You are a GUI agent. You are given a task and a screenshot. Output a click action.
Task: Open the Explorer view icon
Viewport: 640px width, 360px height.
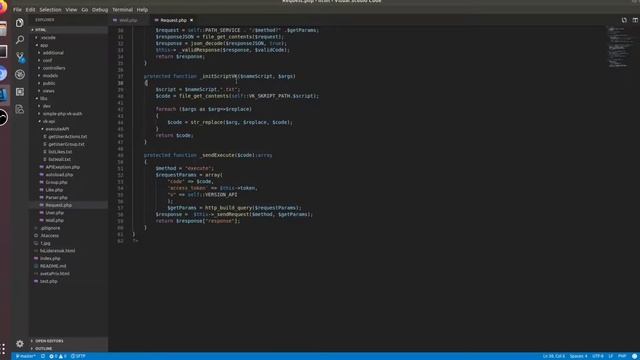click(x=20, y=23)
